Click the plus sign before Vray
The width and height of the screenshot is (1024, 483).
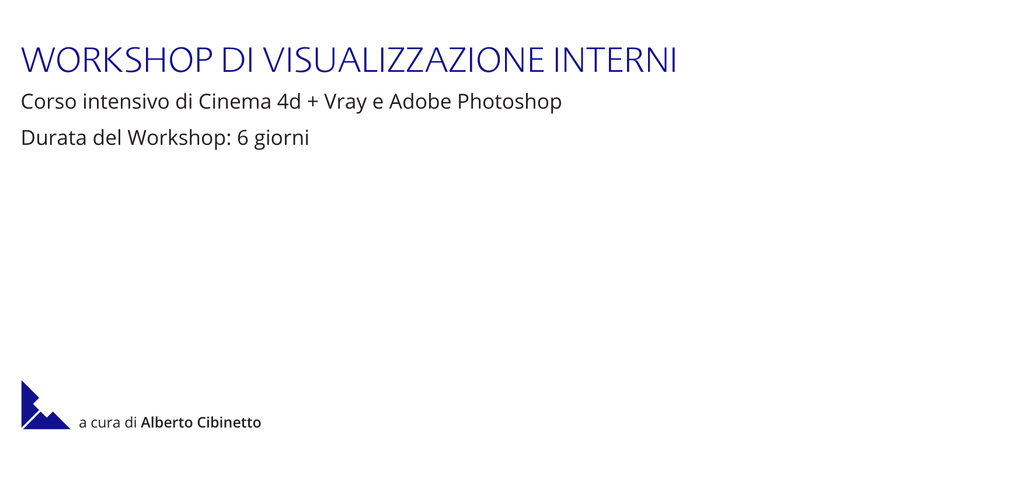312,103
